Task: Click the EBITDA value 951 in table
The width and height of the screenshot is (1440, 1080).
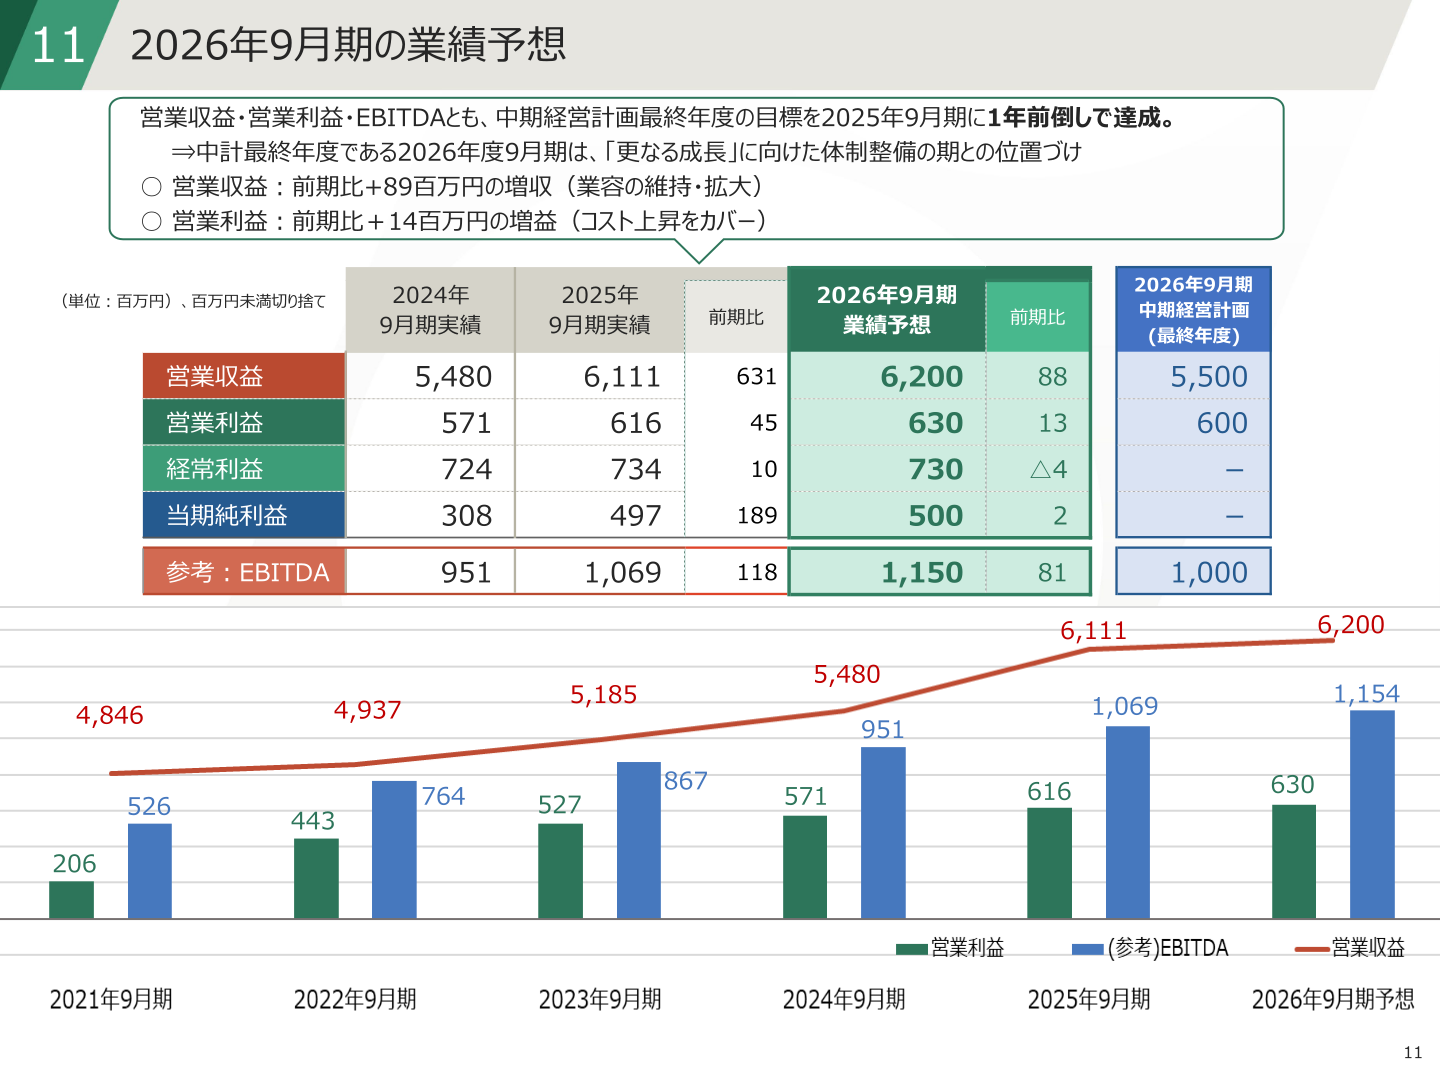Action: (466, 573)
